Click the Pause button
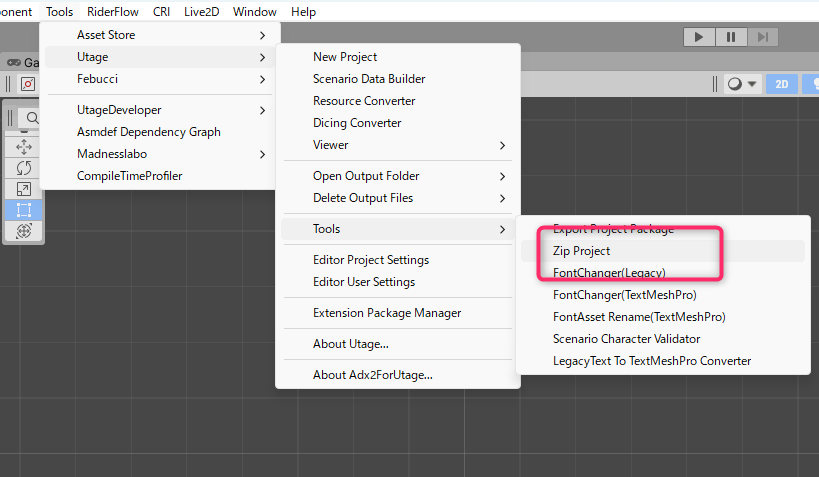 [731, 37]
